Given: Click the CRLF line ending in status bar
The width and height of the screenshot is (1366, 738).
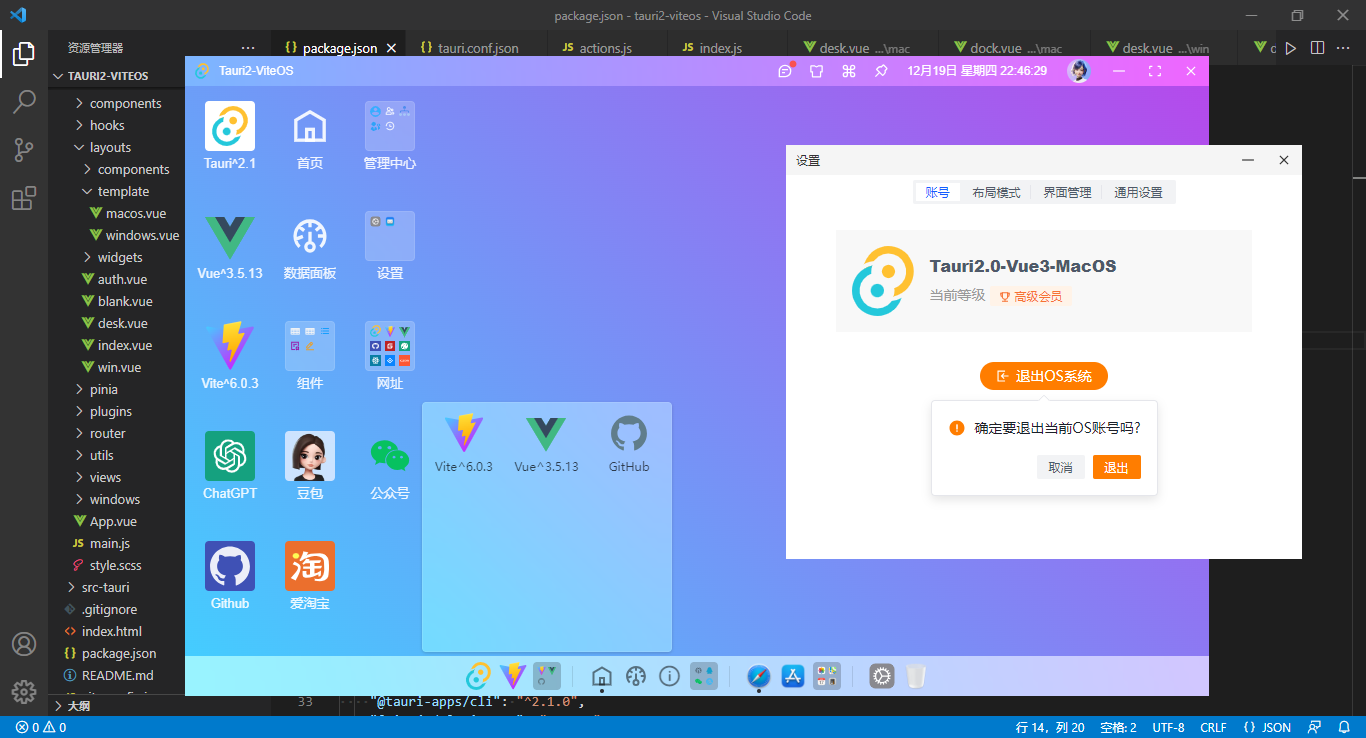Looking at the screenshot, I should (x=1213, y=727).
